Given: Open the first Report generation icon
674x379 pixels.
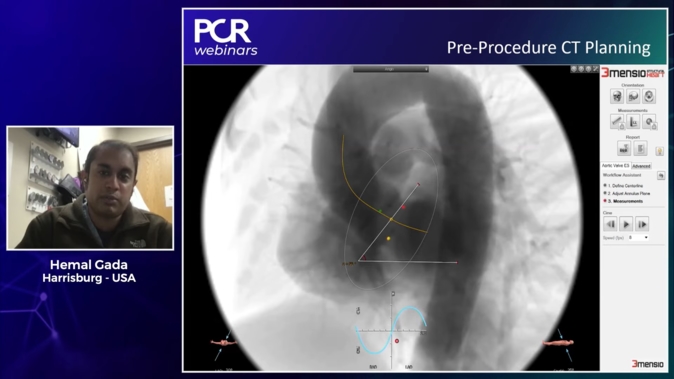Looking at the screenshot, I should [624, 148].
